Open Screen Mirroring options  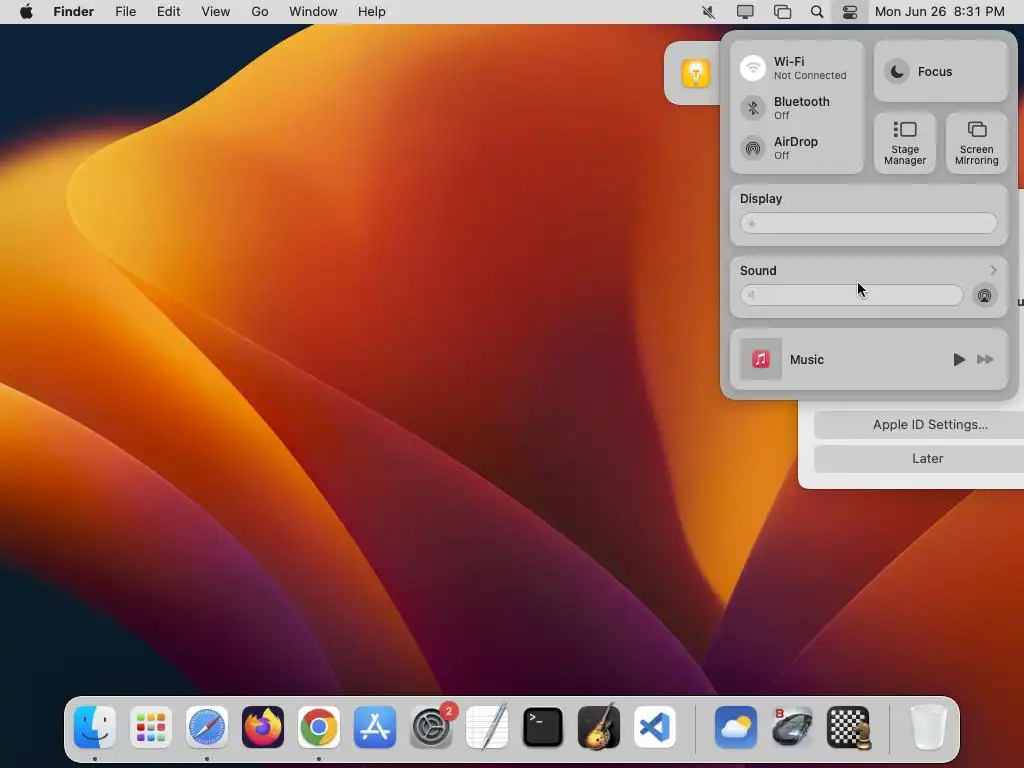[976, 143]
